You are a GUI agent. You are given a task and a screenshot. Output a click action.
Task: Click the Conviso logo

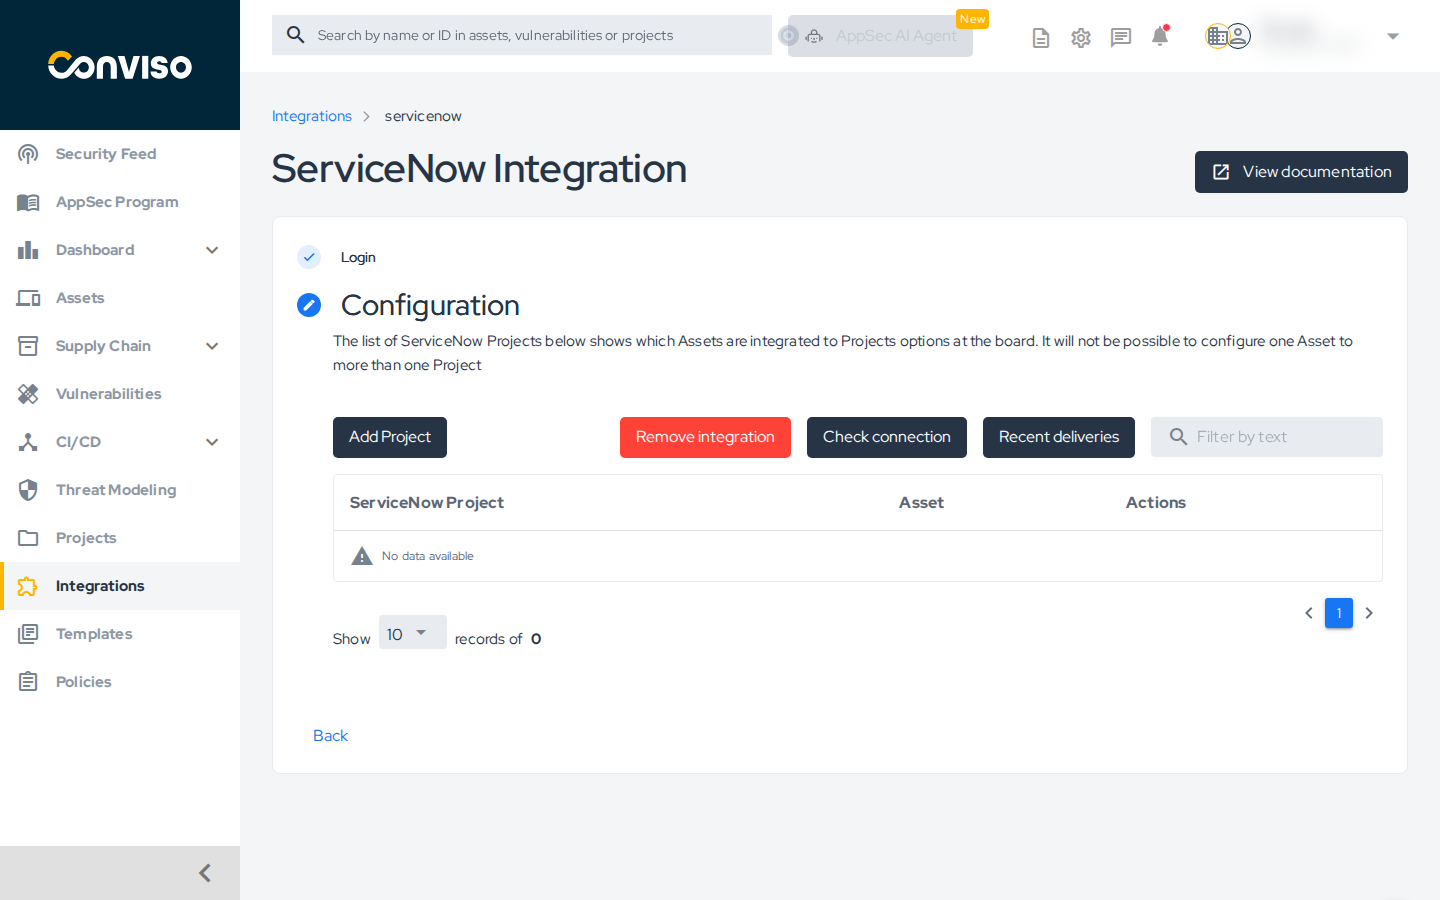(x=120, y=66)
